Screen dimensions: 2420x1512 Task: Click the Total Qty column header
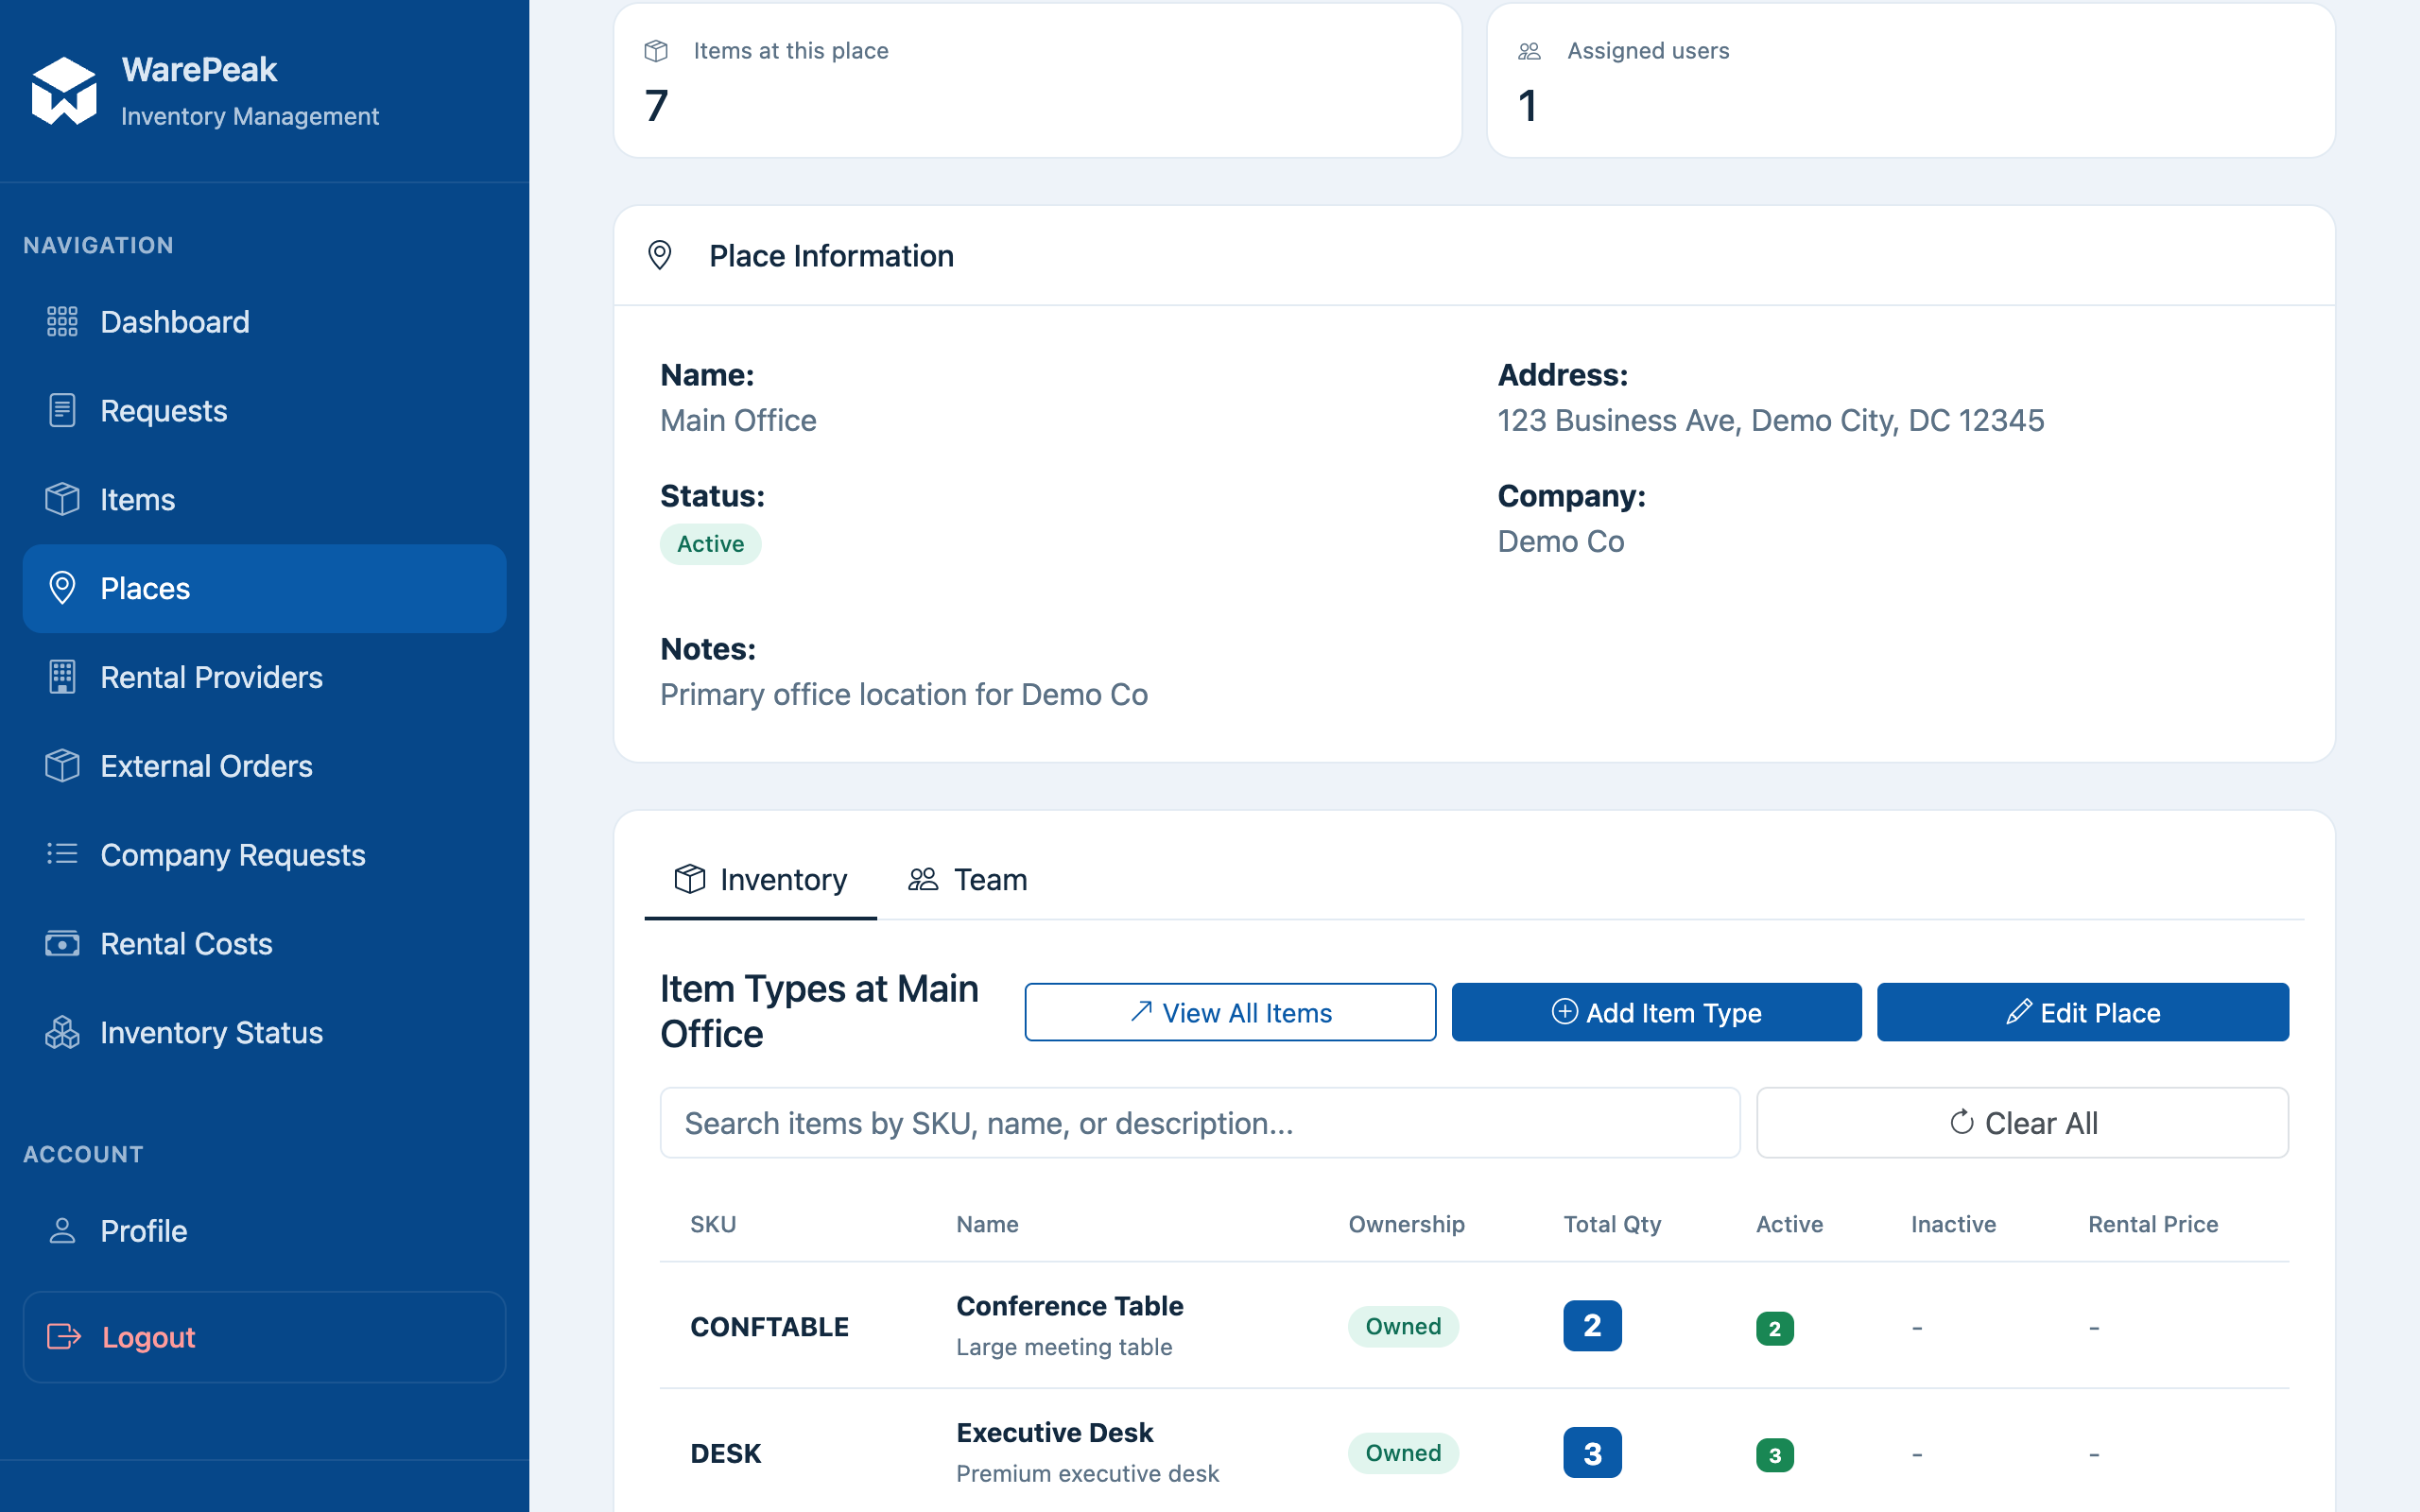[x=1612, y=1224]
